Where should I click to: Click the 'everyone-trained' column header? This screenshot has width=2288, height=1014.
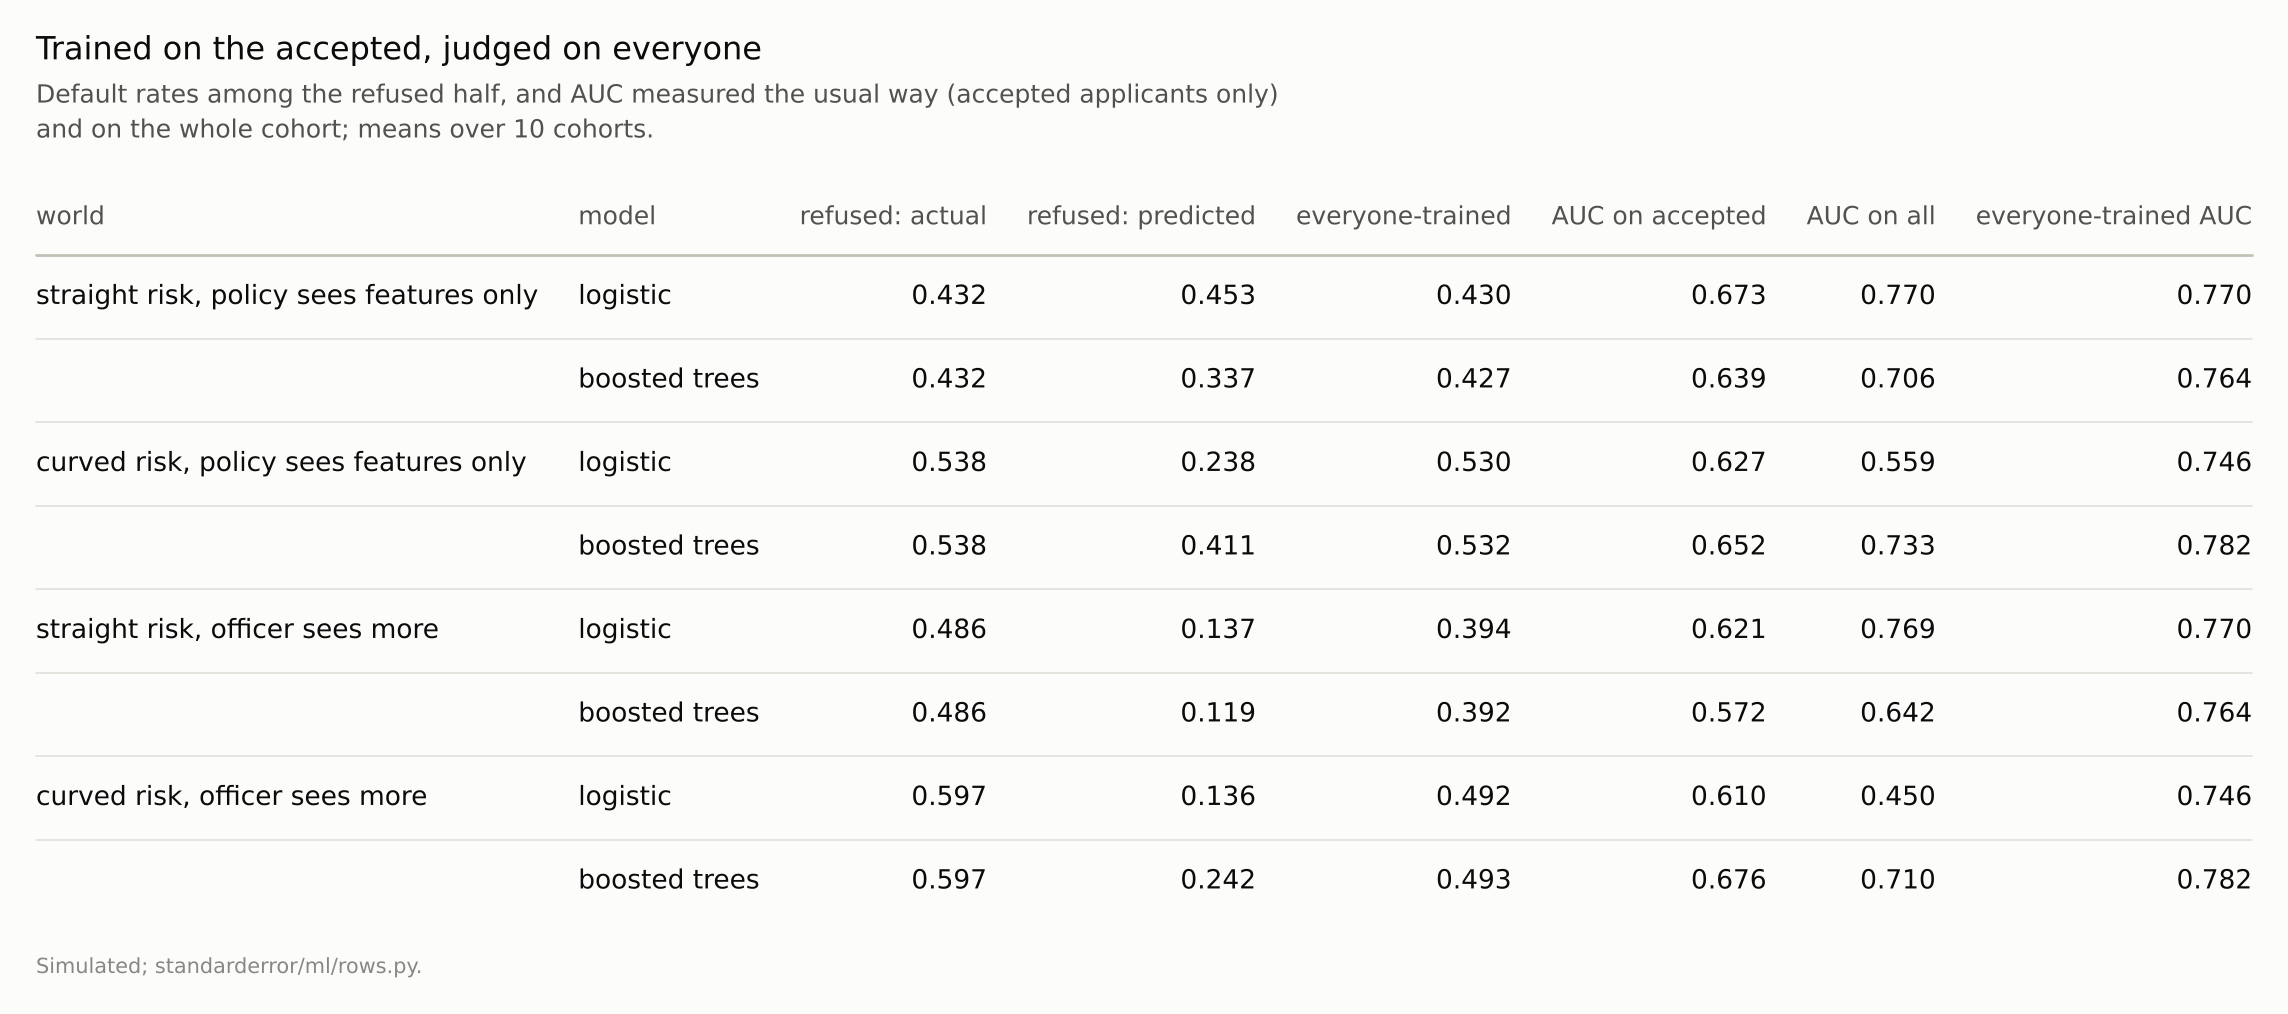1403,216
